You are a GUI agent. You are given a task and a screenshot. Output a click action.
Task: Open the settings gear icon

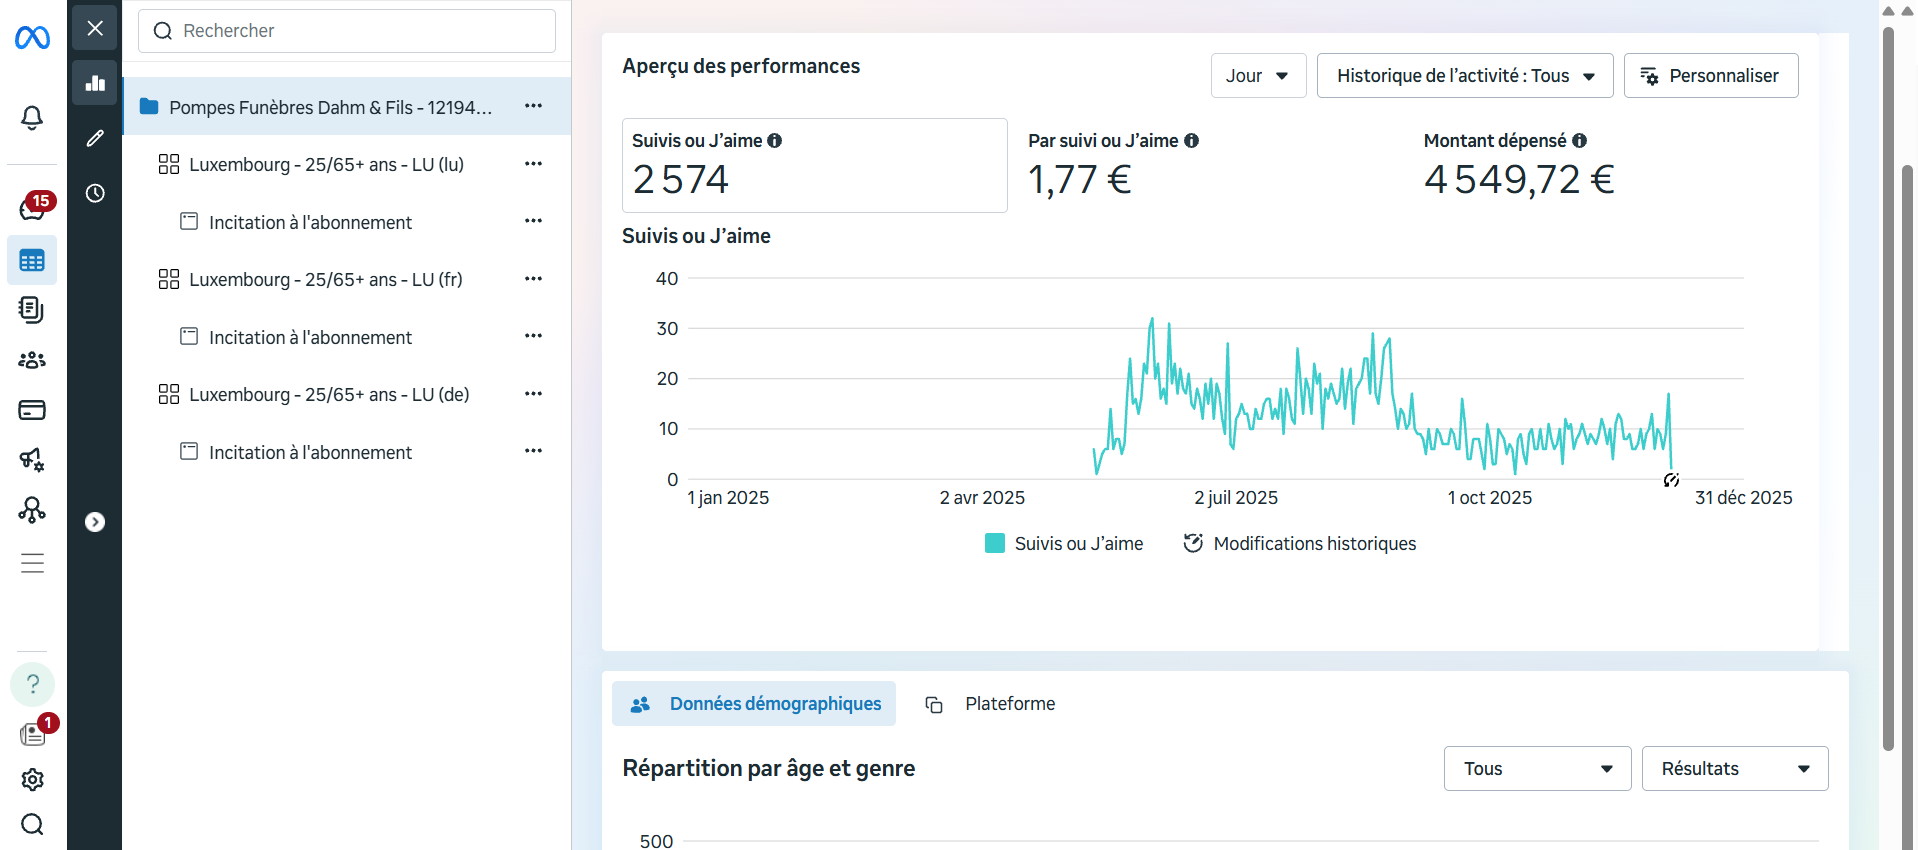click(x=32, y=780)
